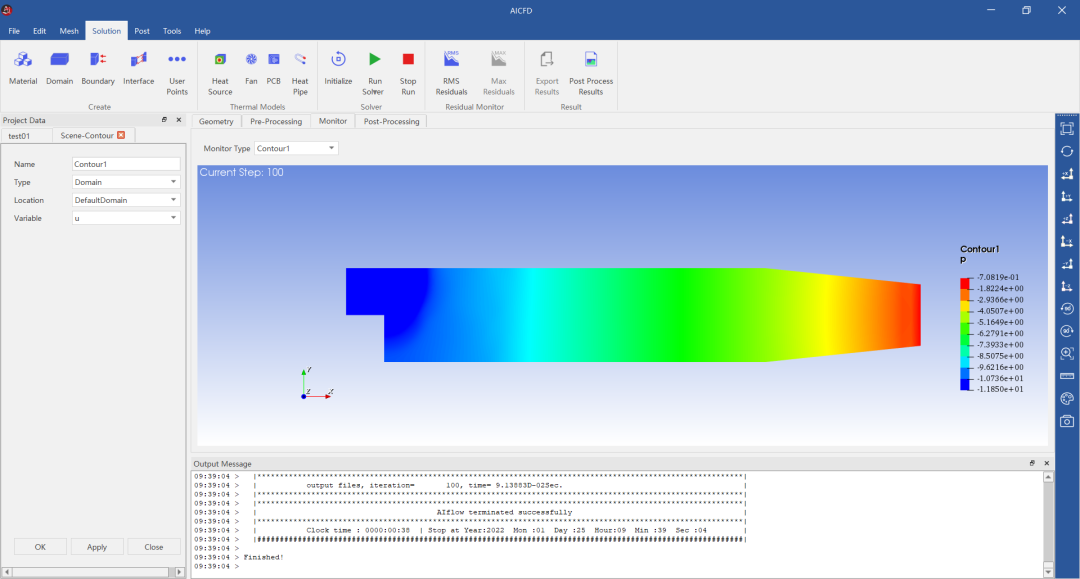Set view to +X axis
Screen dimensions: 1080x579
pyautogui.click(x=1067, y=174)
